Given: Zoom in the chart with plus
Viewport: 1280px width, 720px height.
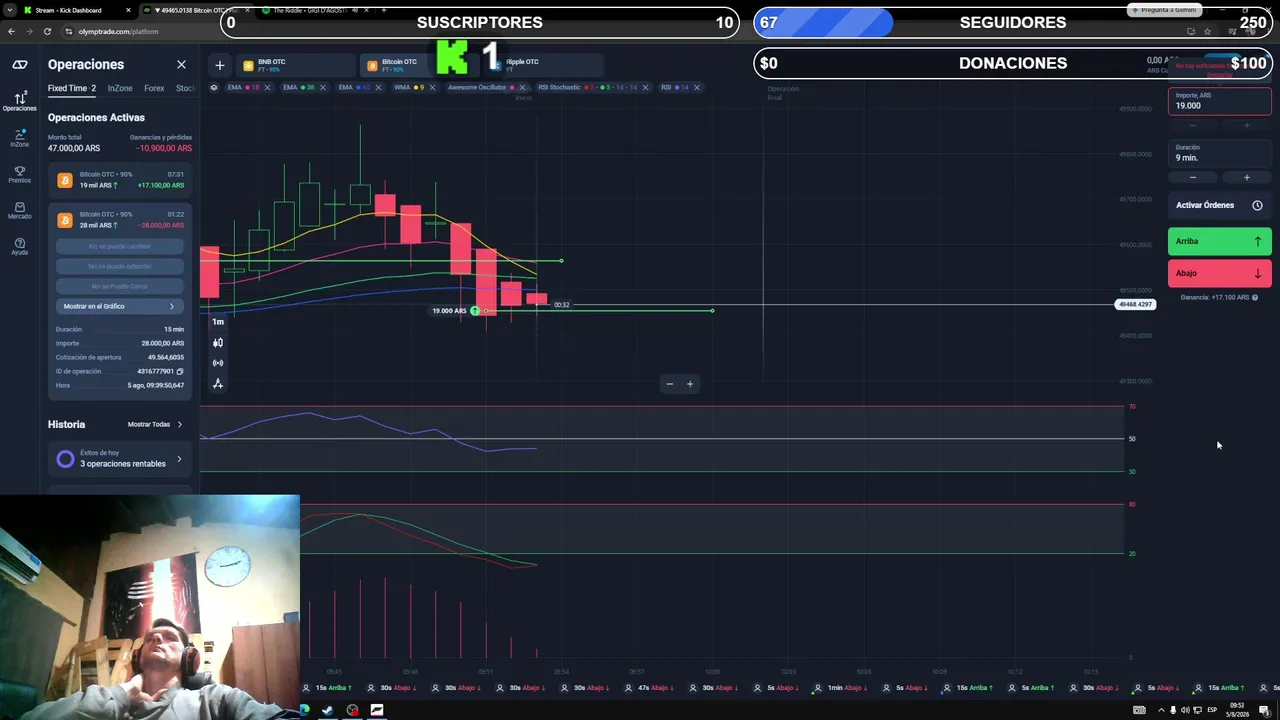Looking at the screenshot, I should click(x=690, y=384).
